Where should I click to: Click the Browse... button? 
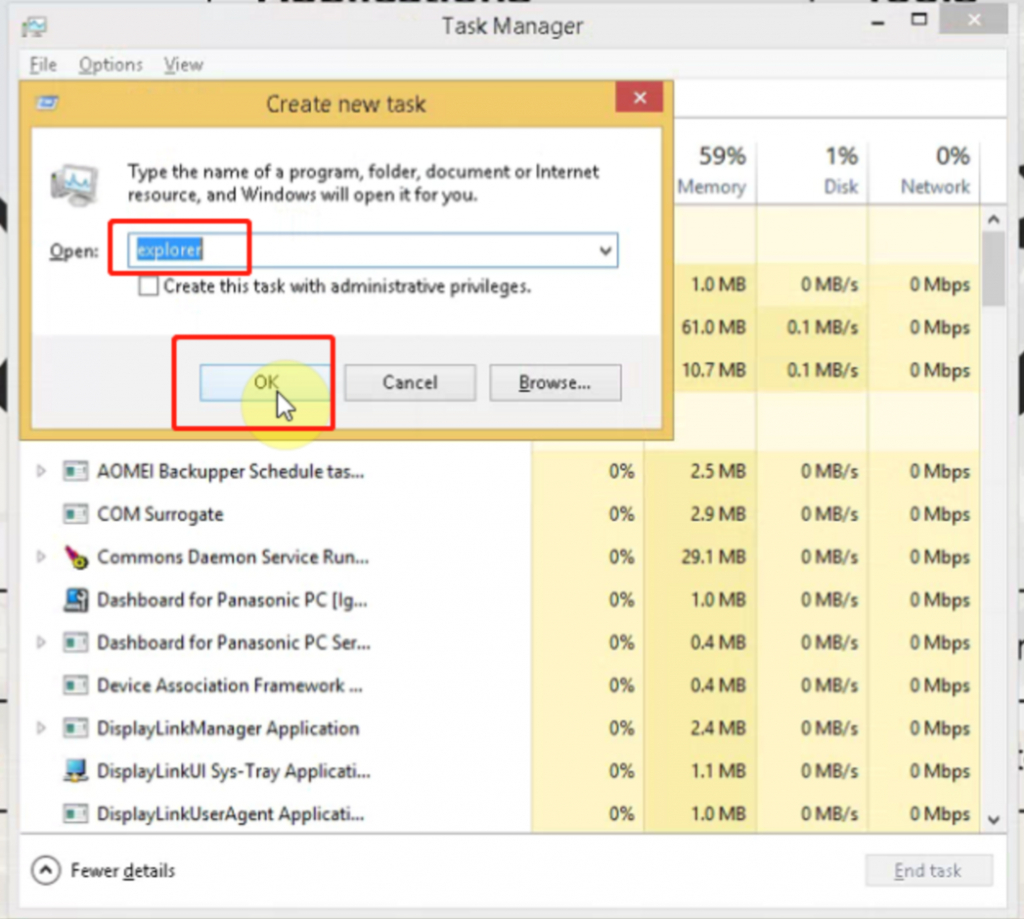click(555, 382)
